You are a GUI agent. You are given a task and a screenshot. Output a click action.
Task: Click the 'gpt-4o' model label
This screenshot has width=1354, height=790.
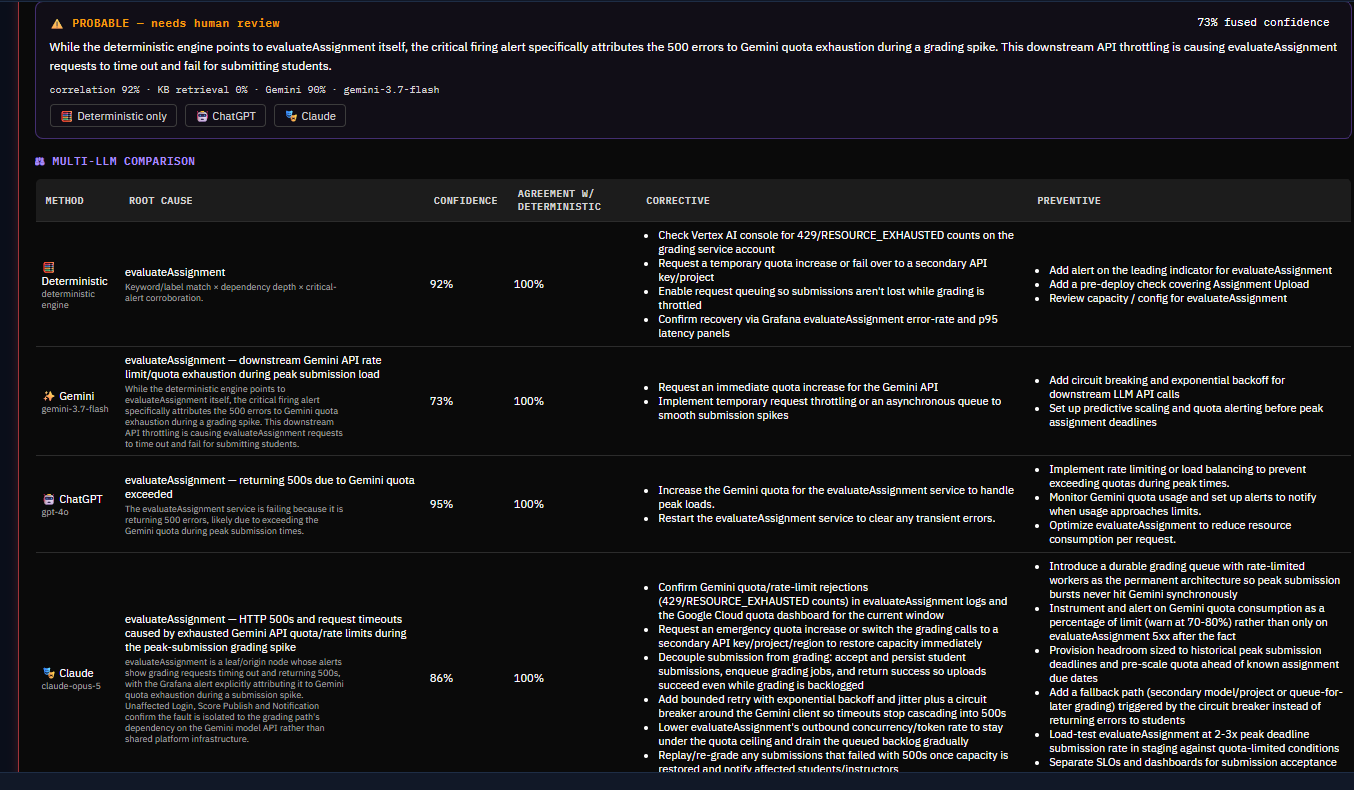click(56, 511)
